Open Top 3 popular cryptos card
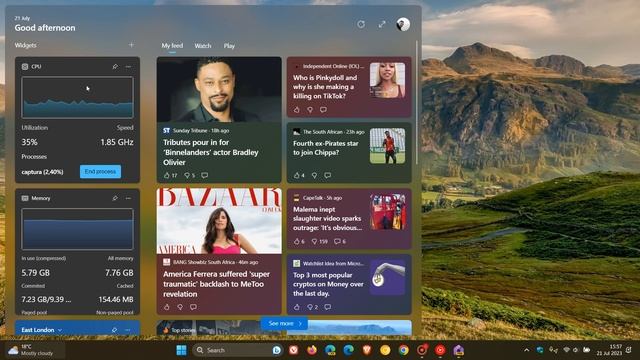The image size is (640, 360). [x=328, y=284]
